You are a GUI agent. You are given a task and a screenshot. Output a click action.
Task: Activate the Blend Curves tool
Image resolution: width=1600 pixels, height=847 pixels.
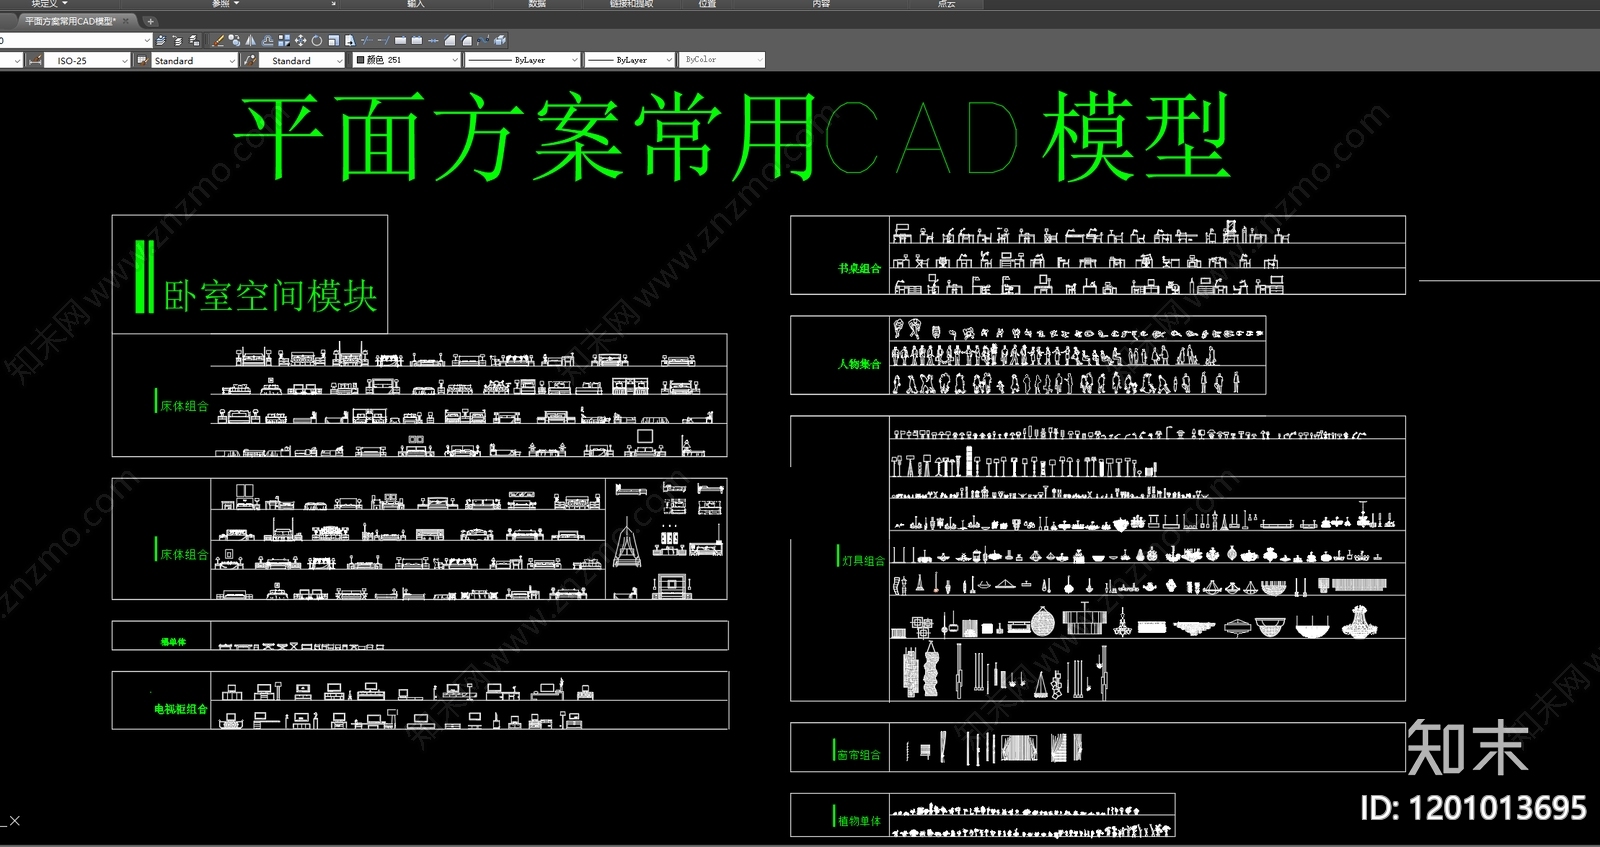483,41
